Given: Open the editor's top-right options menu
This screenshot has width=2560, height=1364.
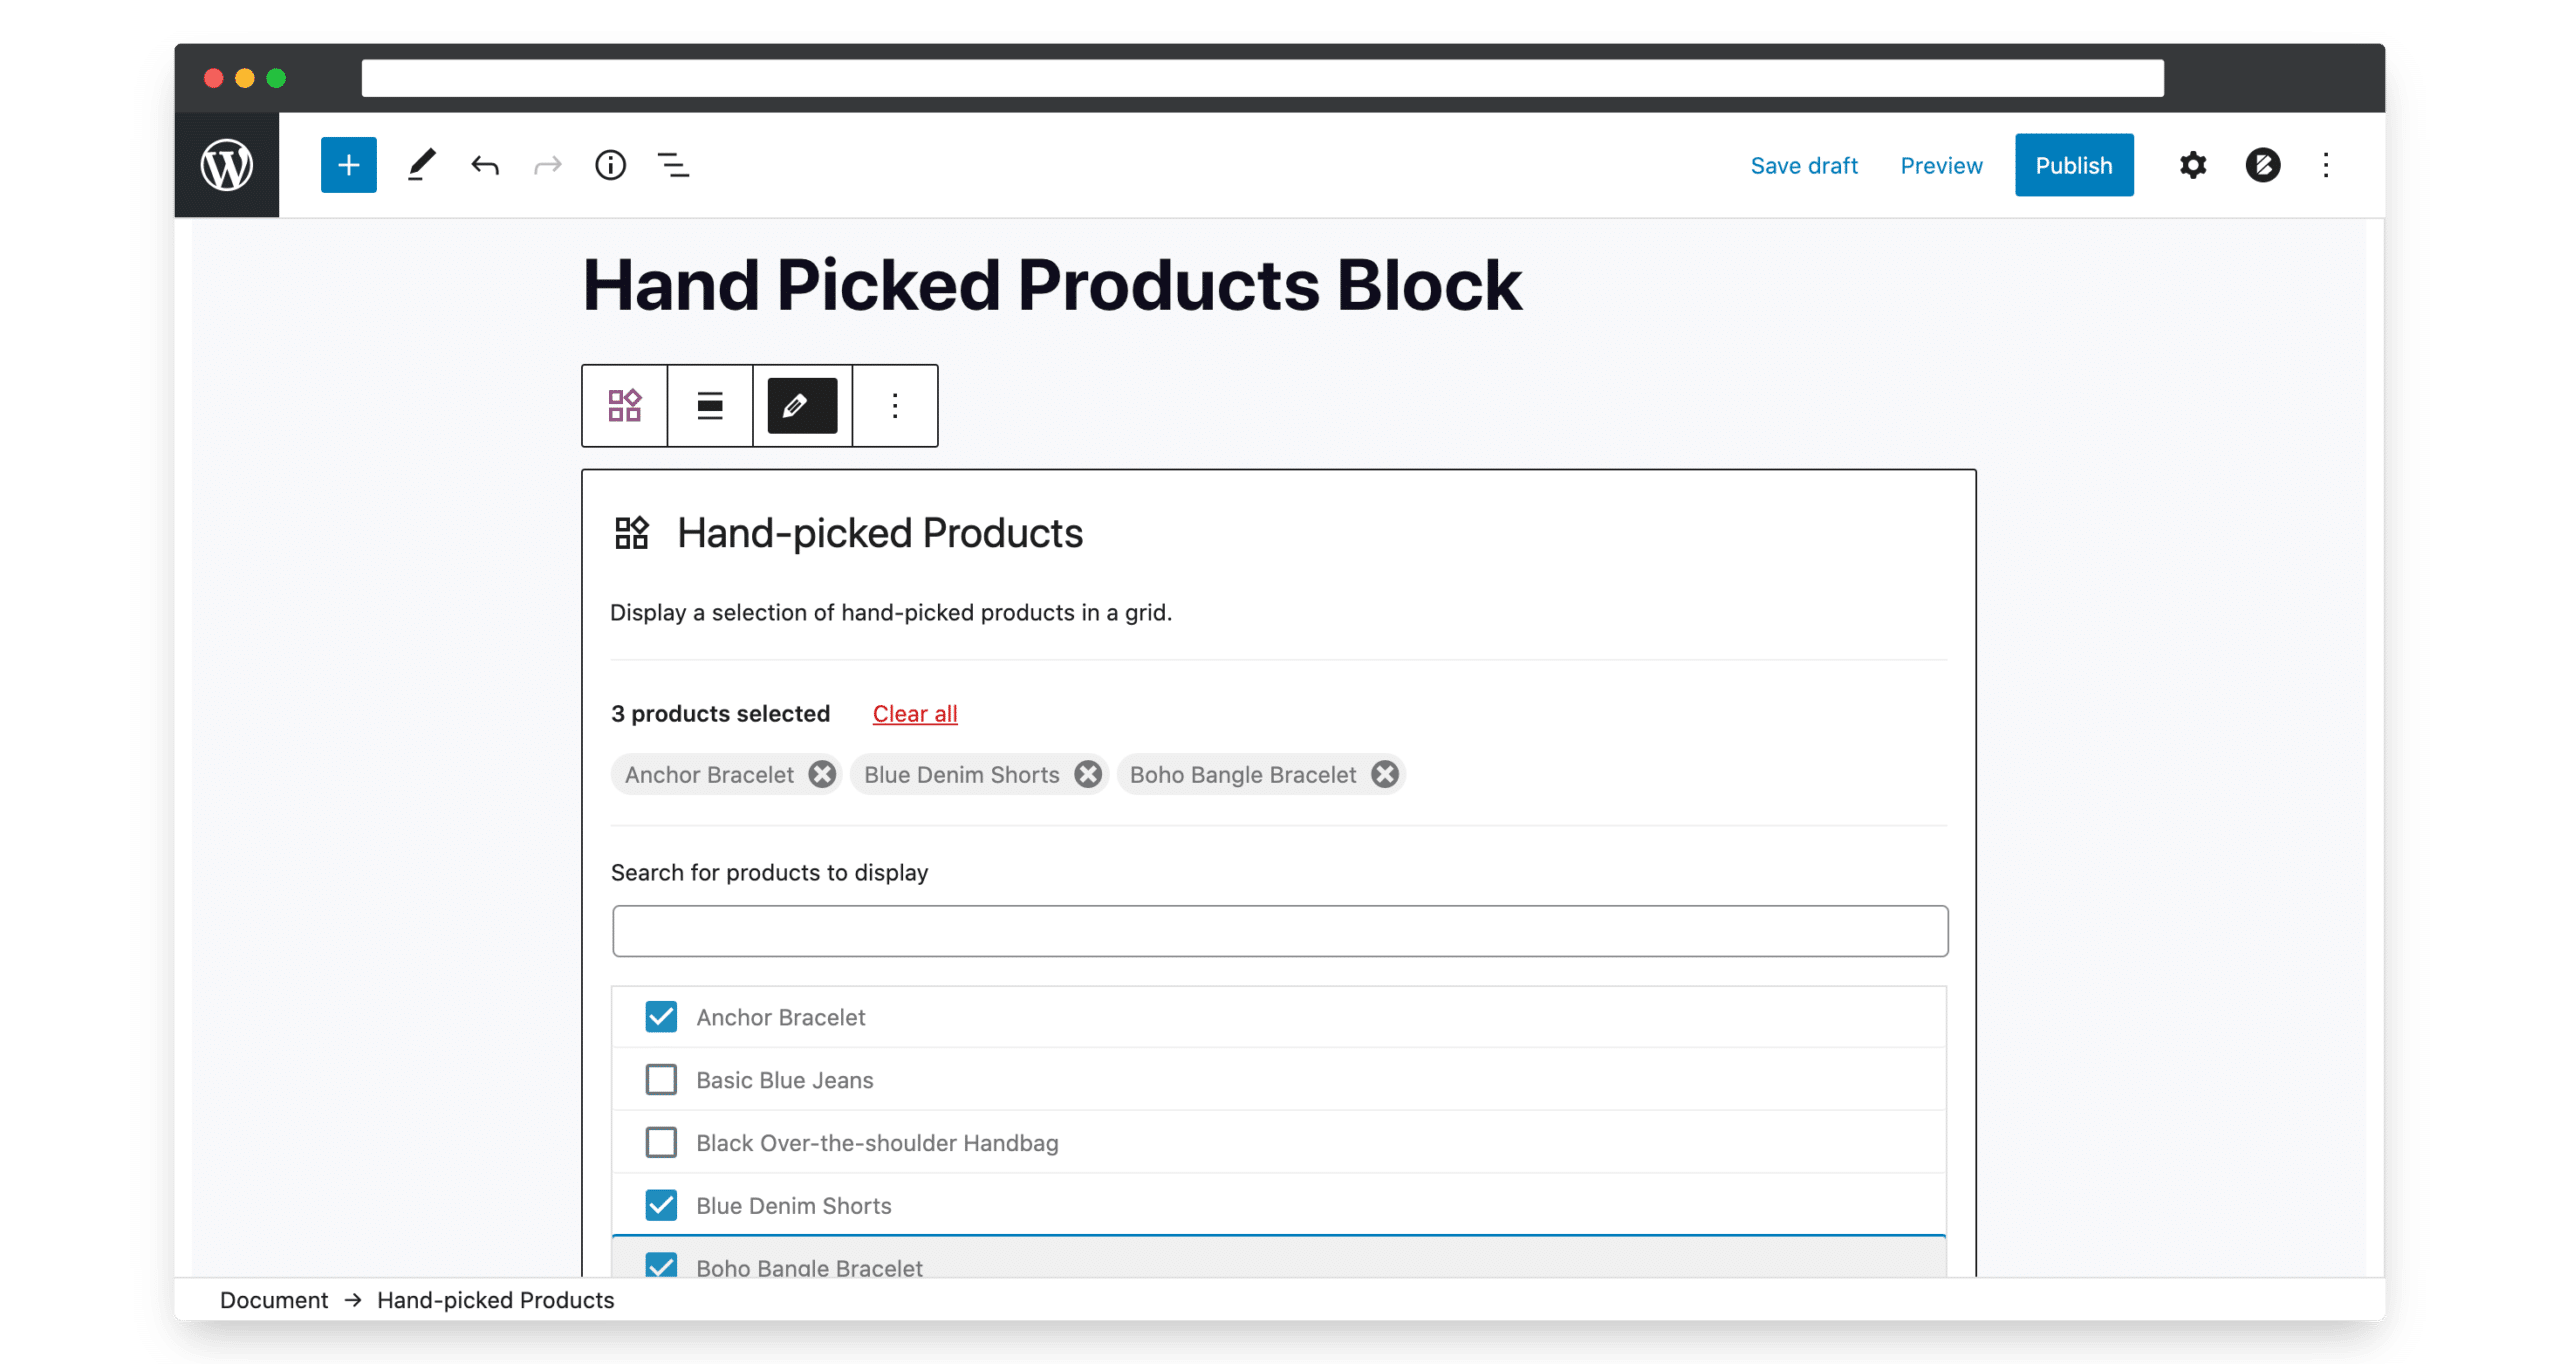Looking at the screenshot, I should pyautogui.click(x=2325, y=165).
